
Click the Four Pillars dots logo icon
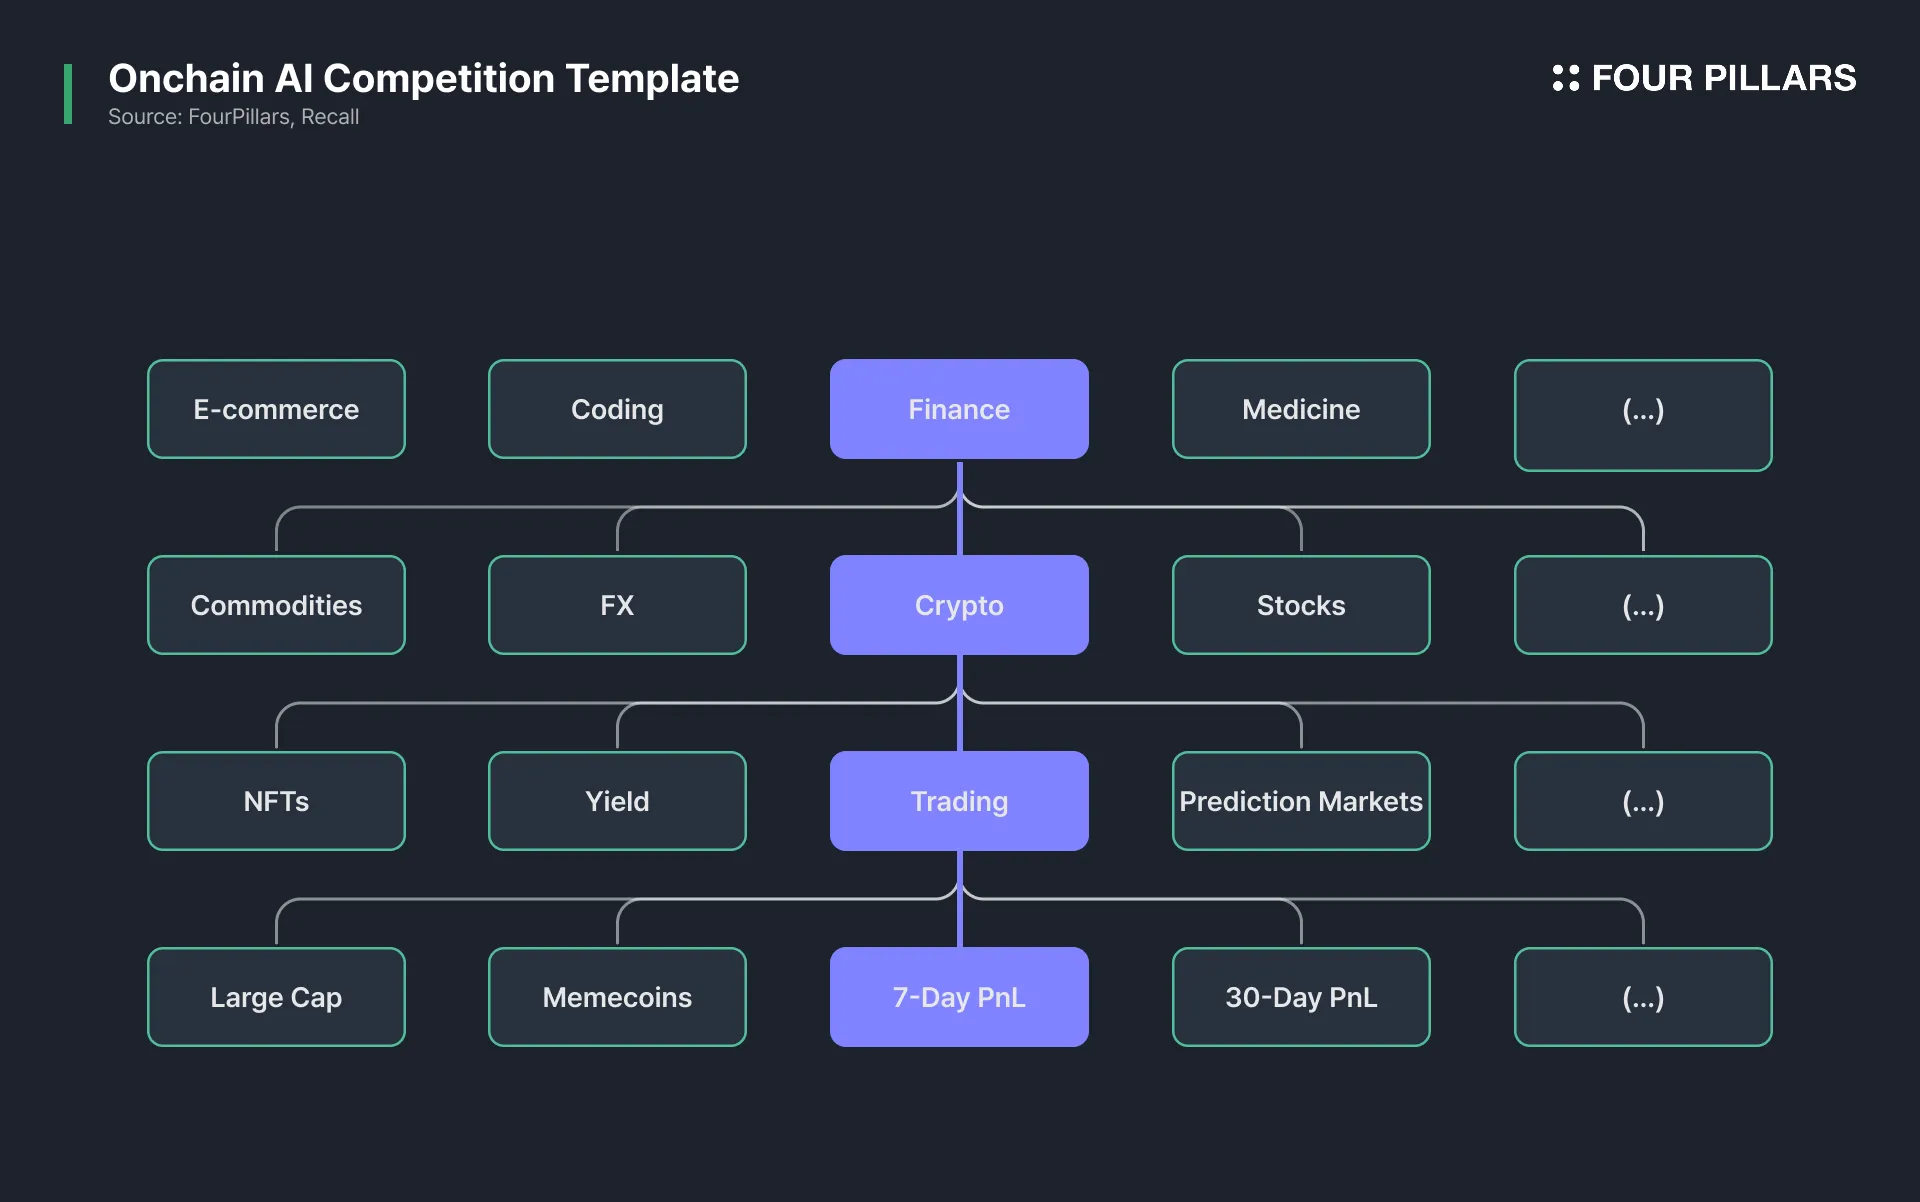point(1565,78)
